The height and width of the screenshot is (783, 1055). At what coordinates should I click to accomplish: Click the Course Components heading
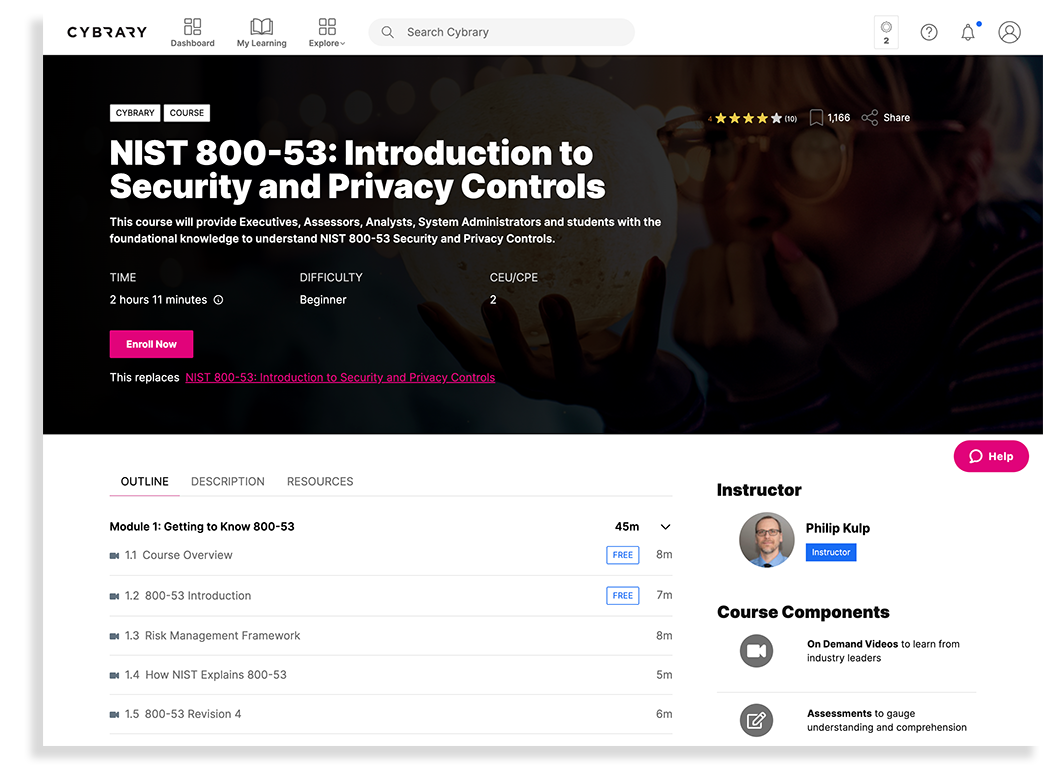tap(803, 612)
